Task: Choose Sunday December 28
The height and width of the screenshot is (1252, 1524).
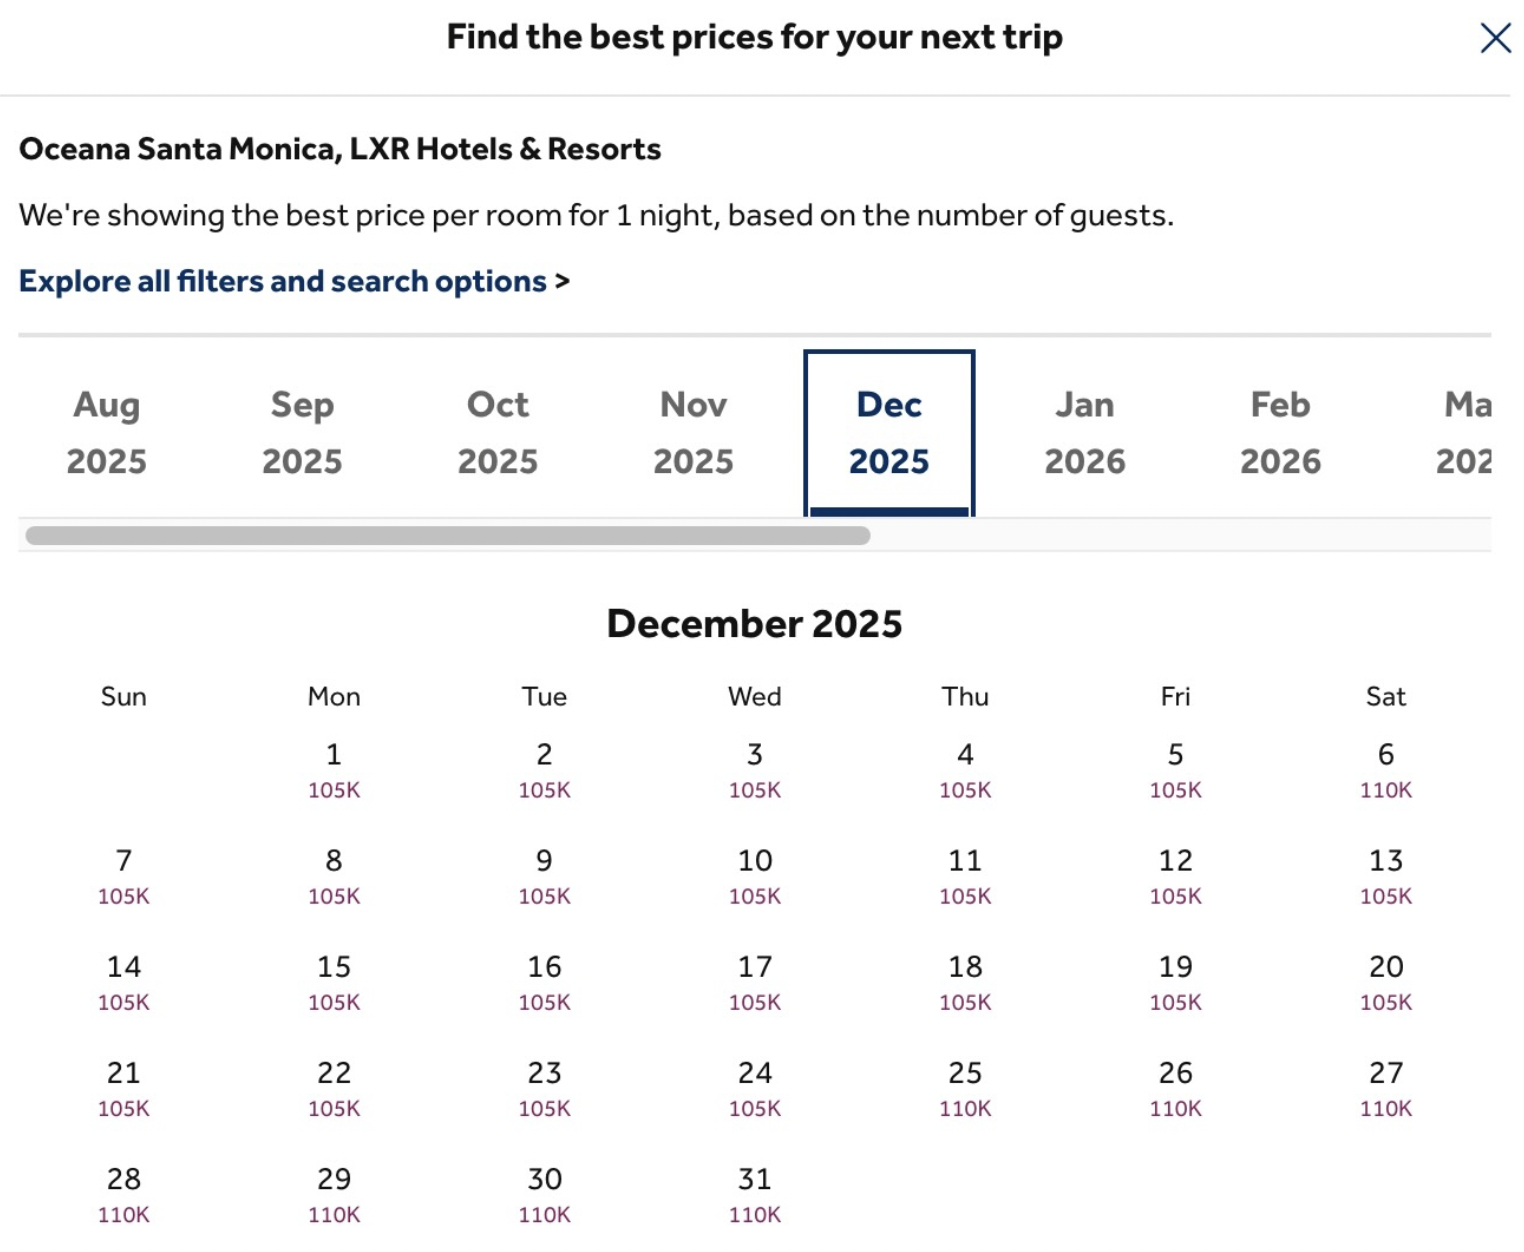Action: click(x=124, y=1194)
